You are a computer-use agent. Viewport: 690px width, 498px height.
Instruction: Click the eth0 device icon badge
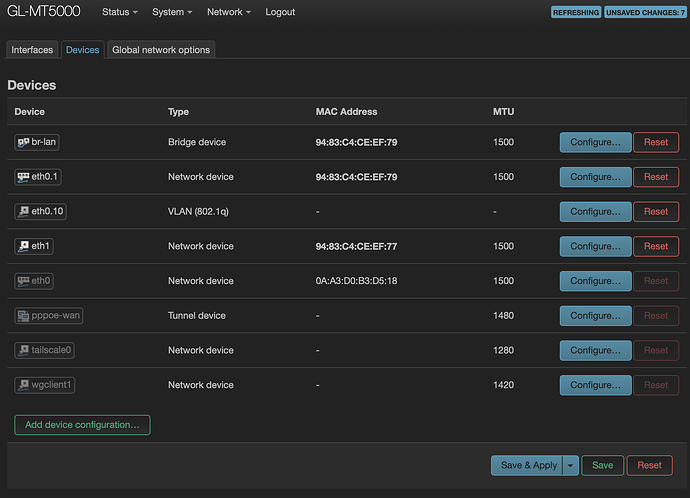tap(23, 281)
